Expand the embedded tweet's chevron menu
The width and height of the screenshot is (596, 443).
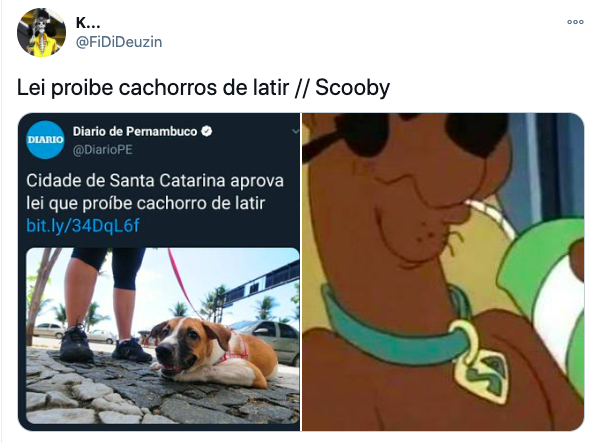(x=295, y=132)
